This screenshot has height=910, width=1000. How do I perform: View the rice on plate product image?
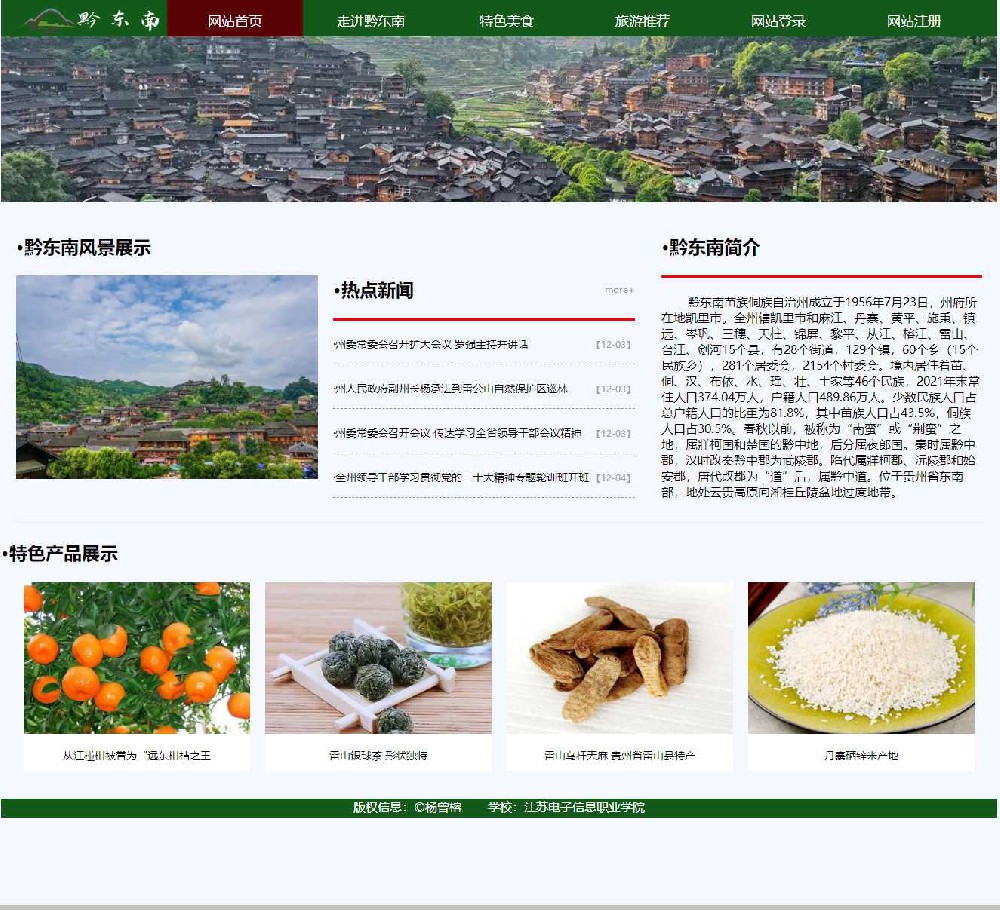pyautogui.click(x=861, y=658)
